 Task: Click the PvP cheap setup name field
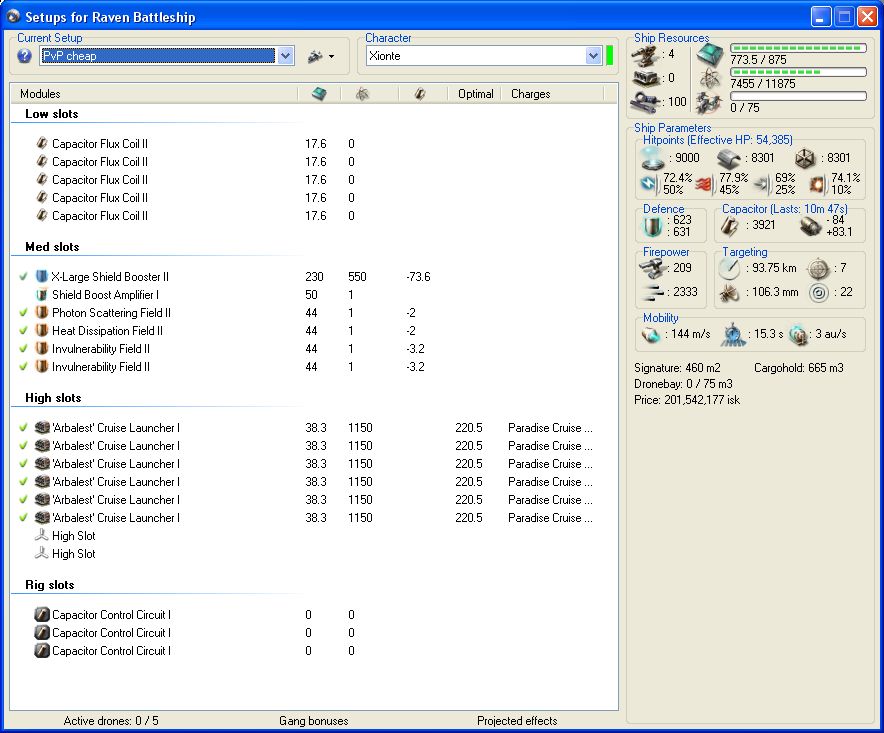click(x=158, y=56)
